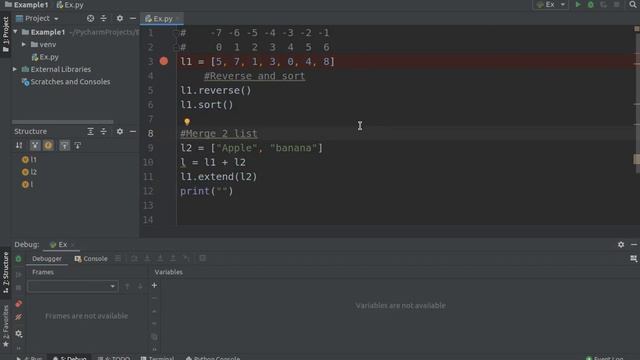This screenshot has width=640, height=360.
Task: Remove the breakpoint on line 3
Action: click(x=164, y=61)
